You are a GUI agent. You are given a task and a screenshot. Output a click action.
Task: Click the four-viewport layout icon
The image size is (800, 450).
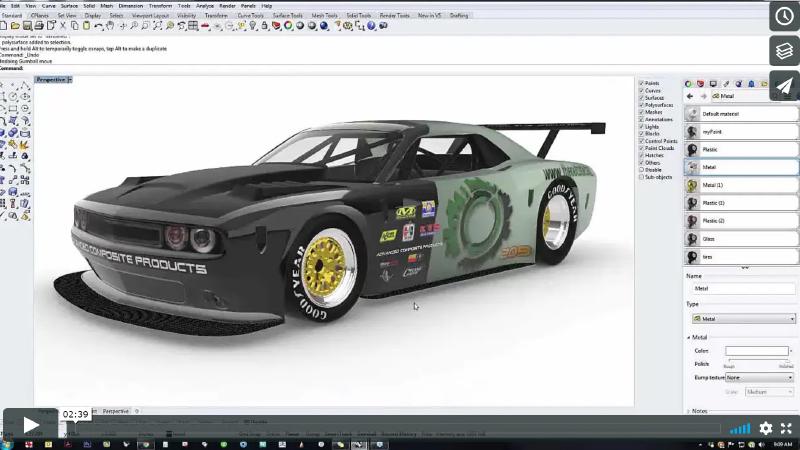pos(193,26)
